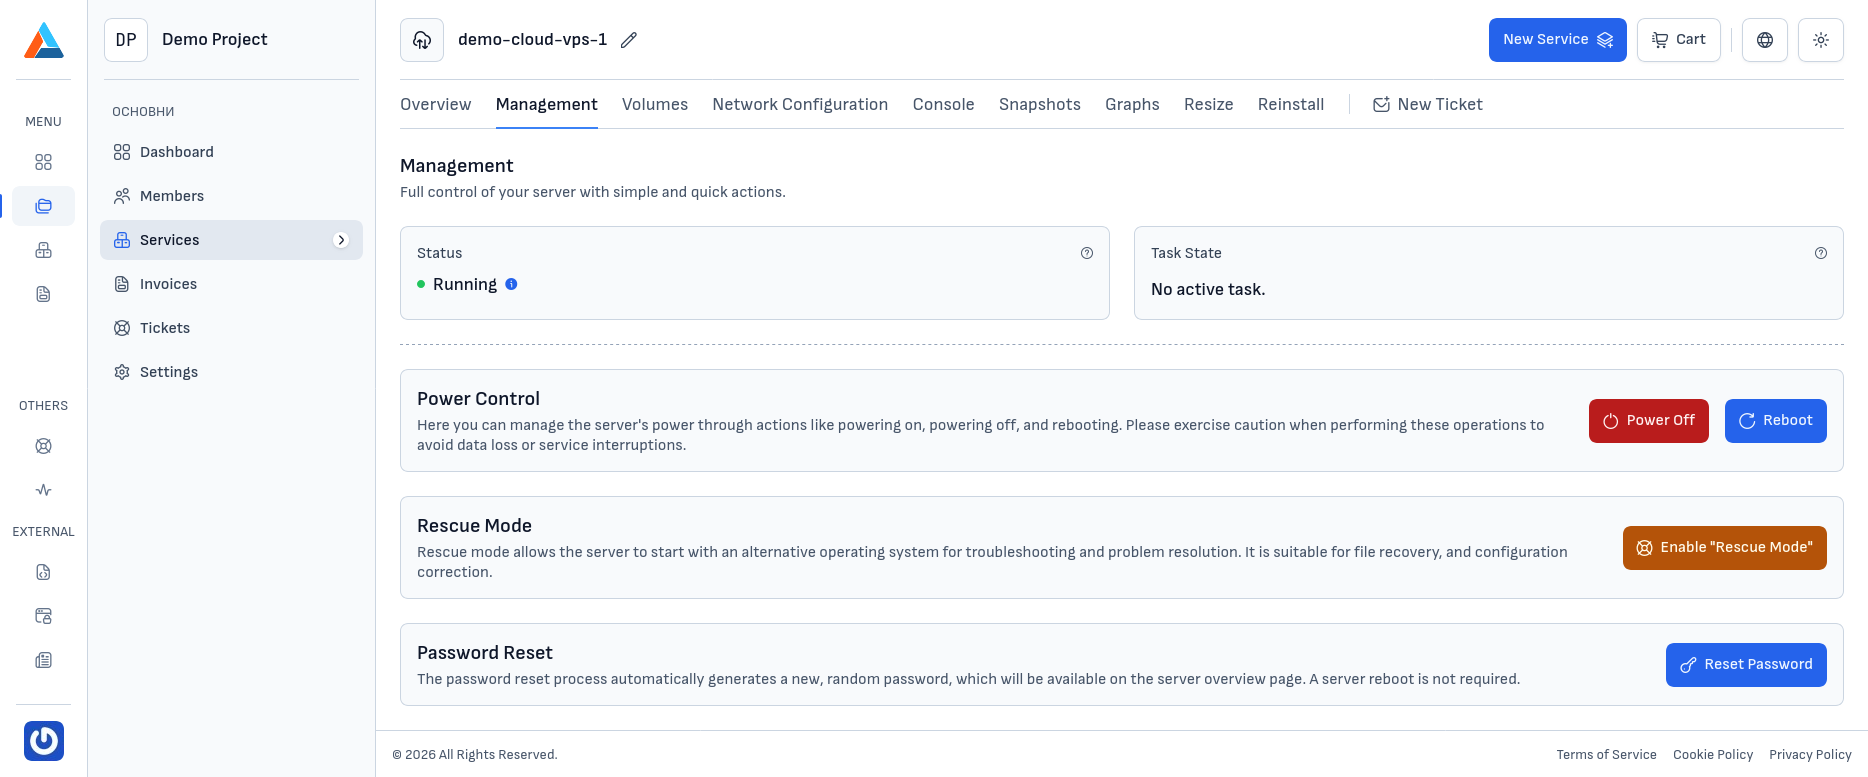Click the Reboot button

click(x=1775, y=421)
